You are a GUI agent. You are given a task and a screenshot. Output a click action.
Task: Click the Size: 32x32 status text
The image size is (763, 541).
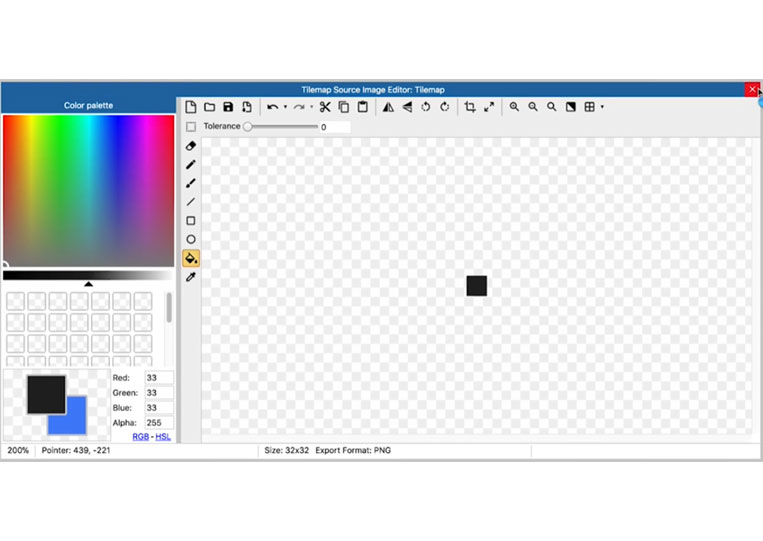(x=287, y=451)
